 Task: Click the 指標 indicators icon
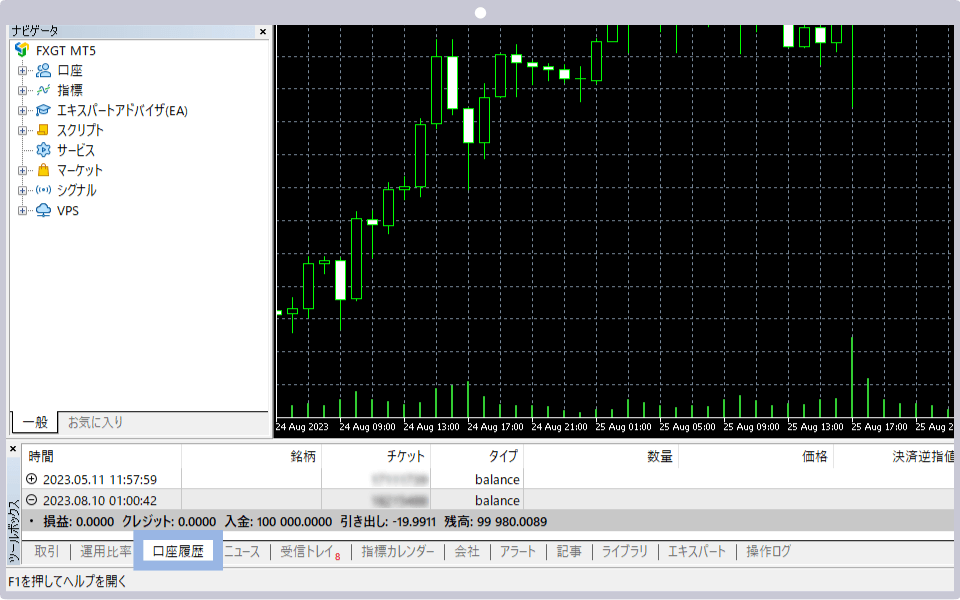click(43, 91)
